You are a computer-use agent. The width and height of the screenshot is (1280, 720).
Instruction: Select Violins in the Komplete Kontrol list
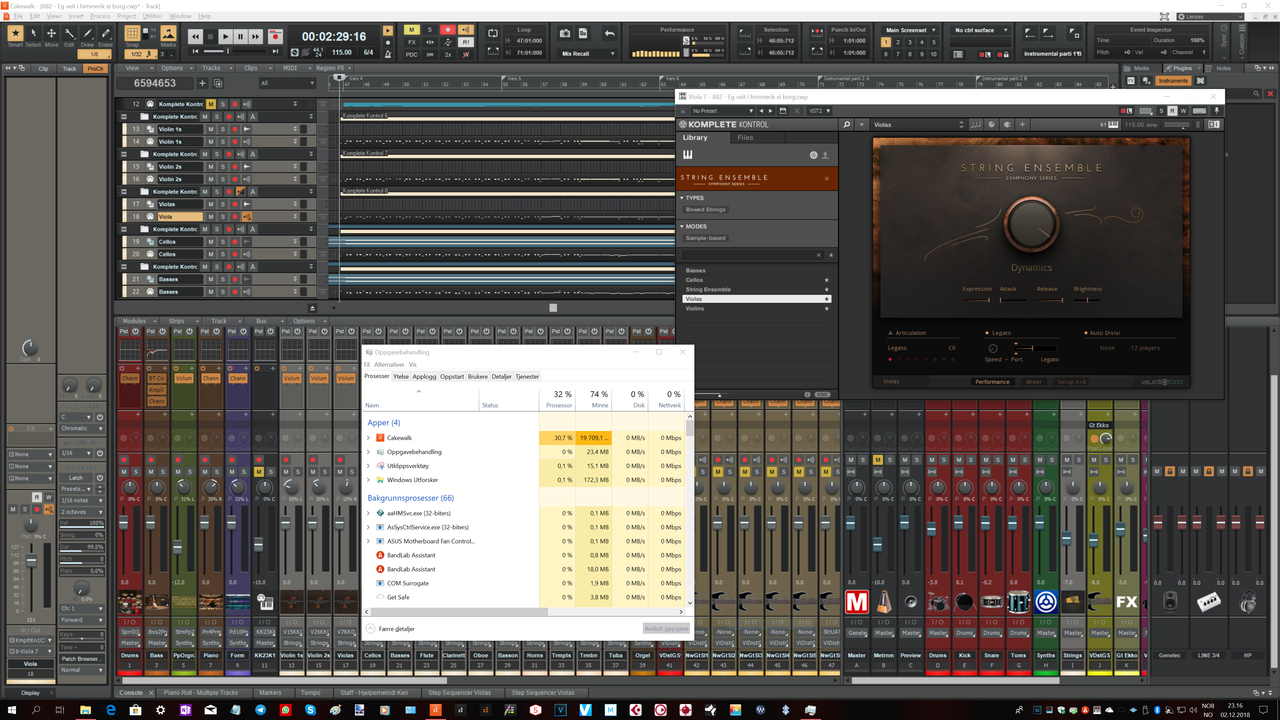[x=695, y=308]
